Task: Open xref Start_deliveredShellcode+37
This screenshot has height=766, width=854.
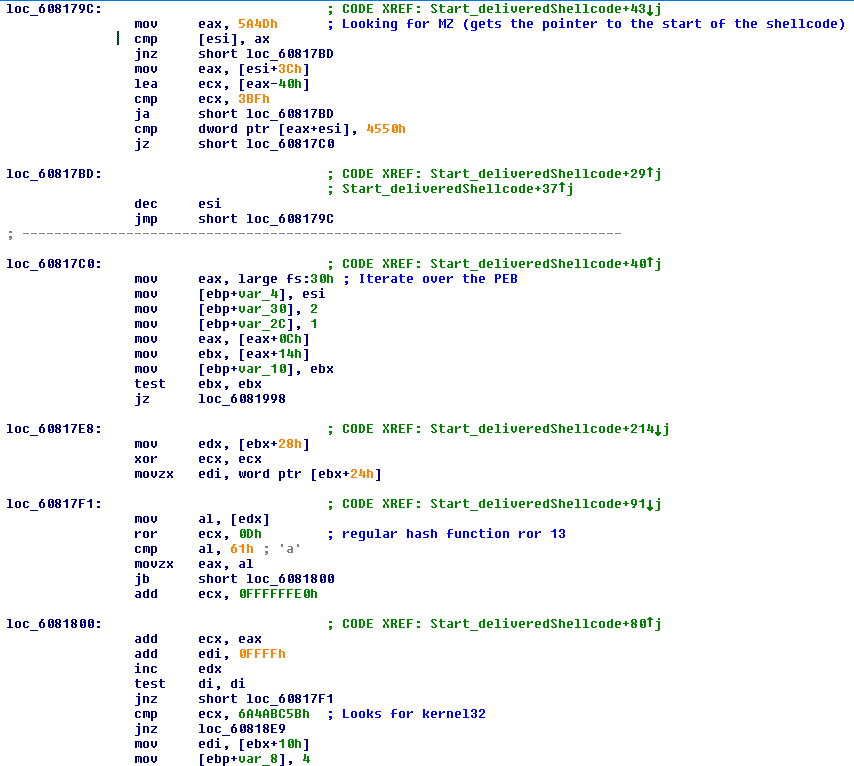Action: click(x=458, y=189)
